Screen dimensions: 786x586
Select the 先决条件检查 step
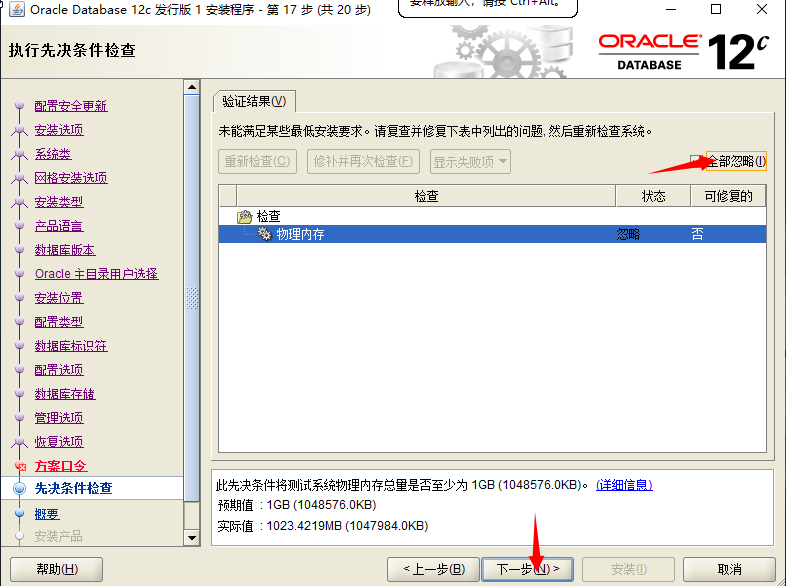[73, 488]
